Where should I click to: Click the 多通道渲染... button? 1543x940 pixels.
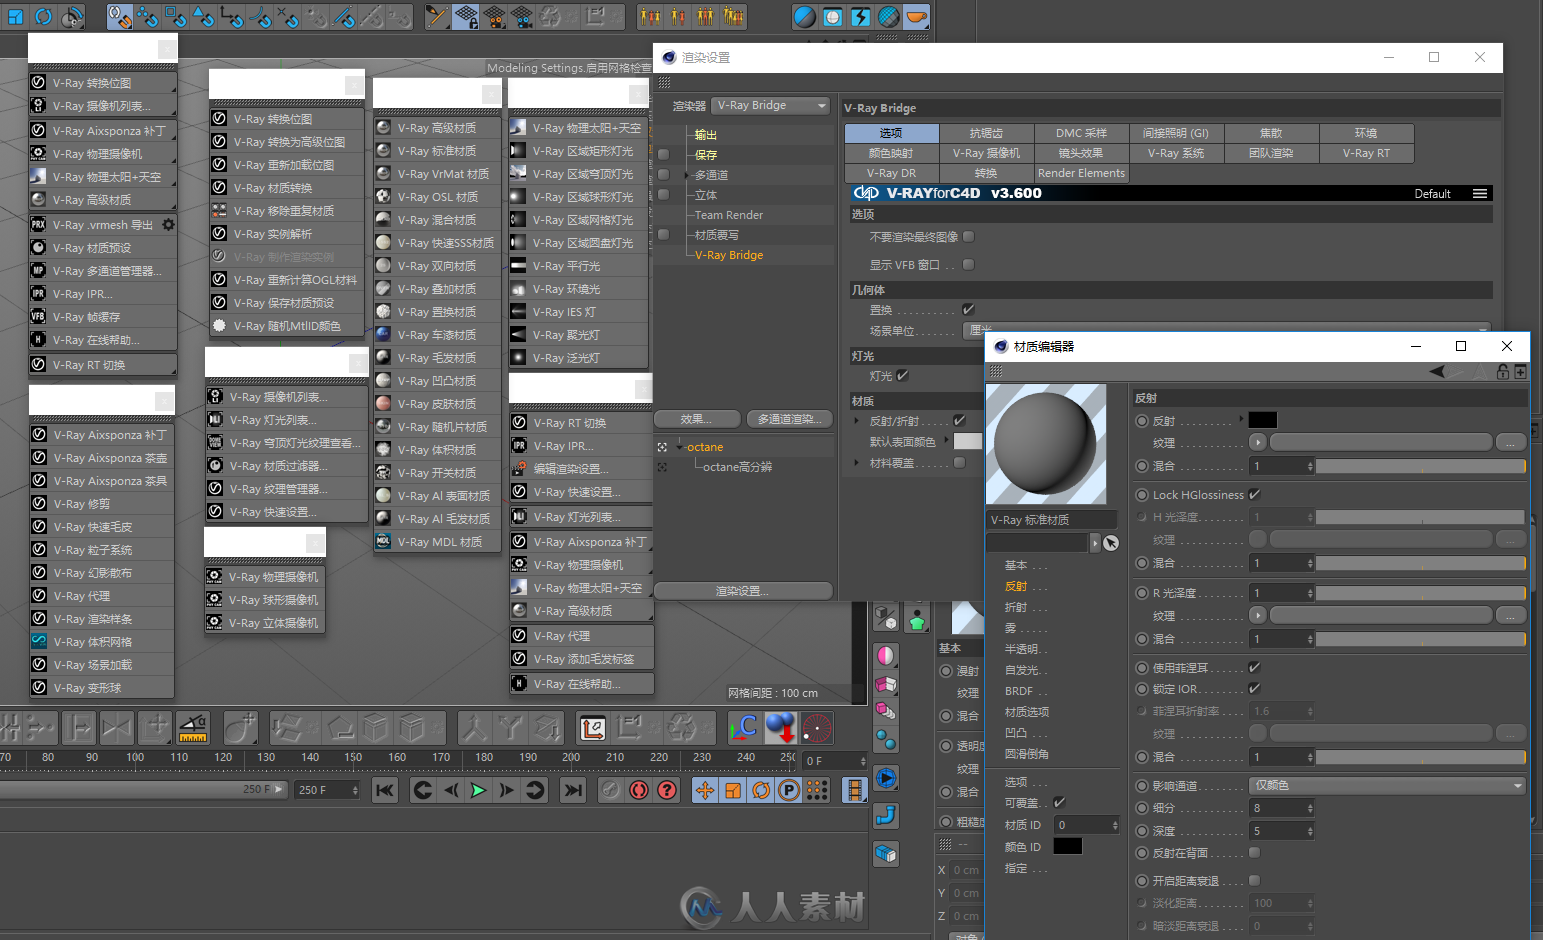pos(789,419)
